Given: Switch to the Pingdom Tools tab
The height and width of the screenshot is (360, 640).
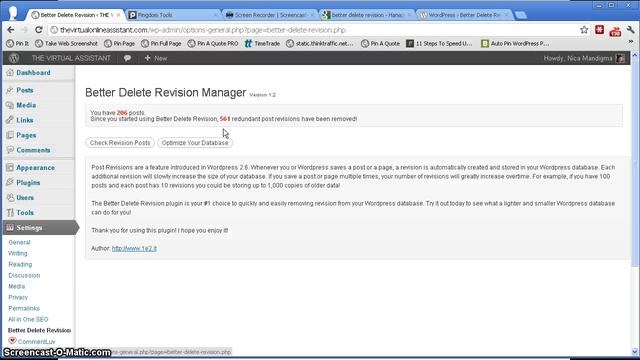Looking at the screenshot, I should 171,15.
